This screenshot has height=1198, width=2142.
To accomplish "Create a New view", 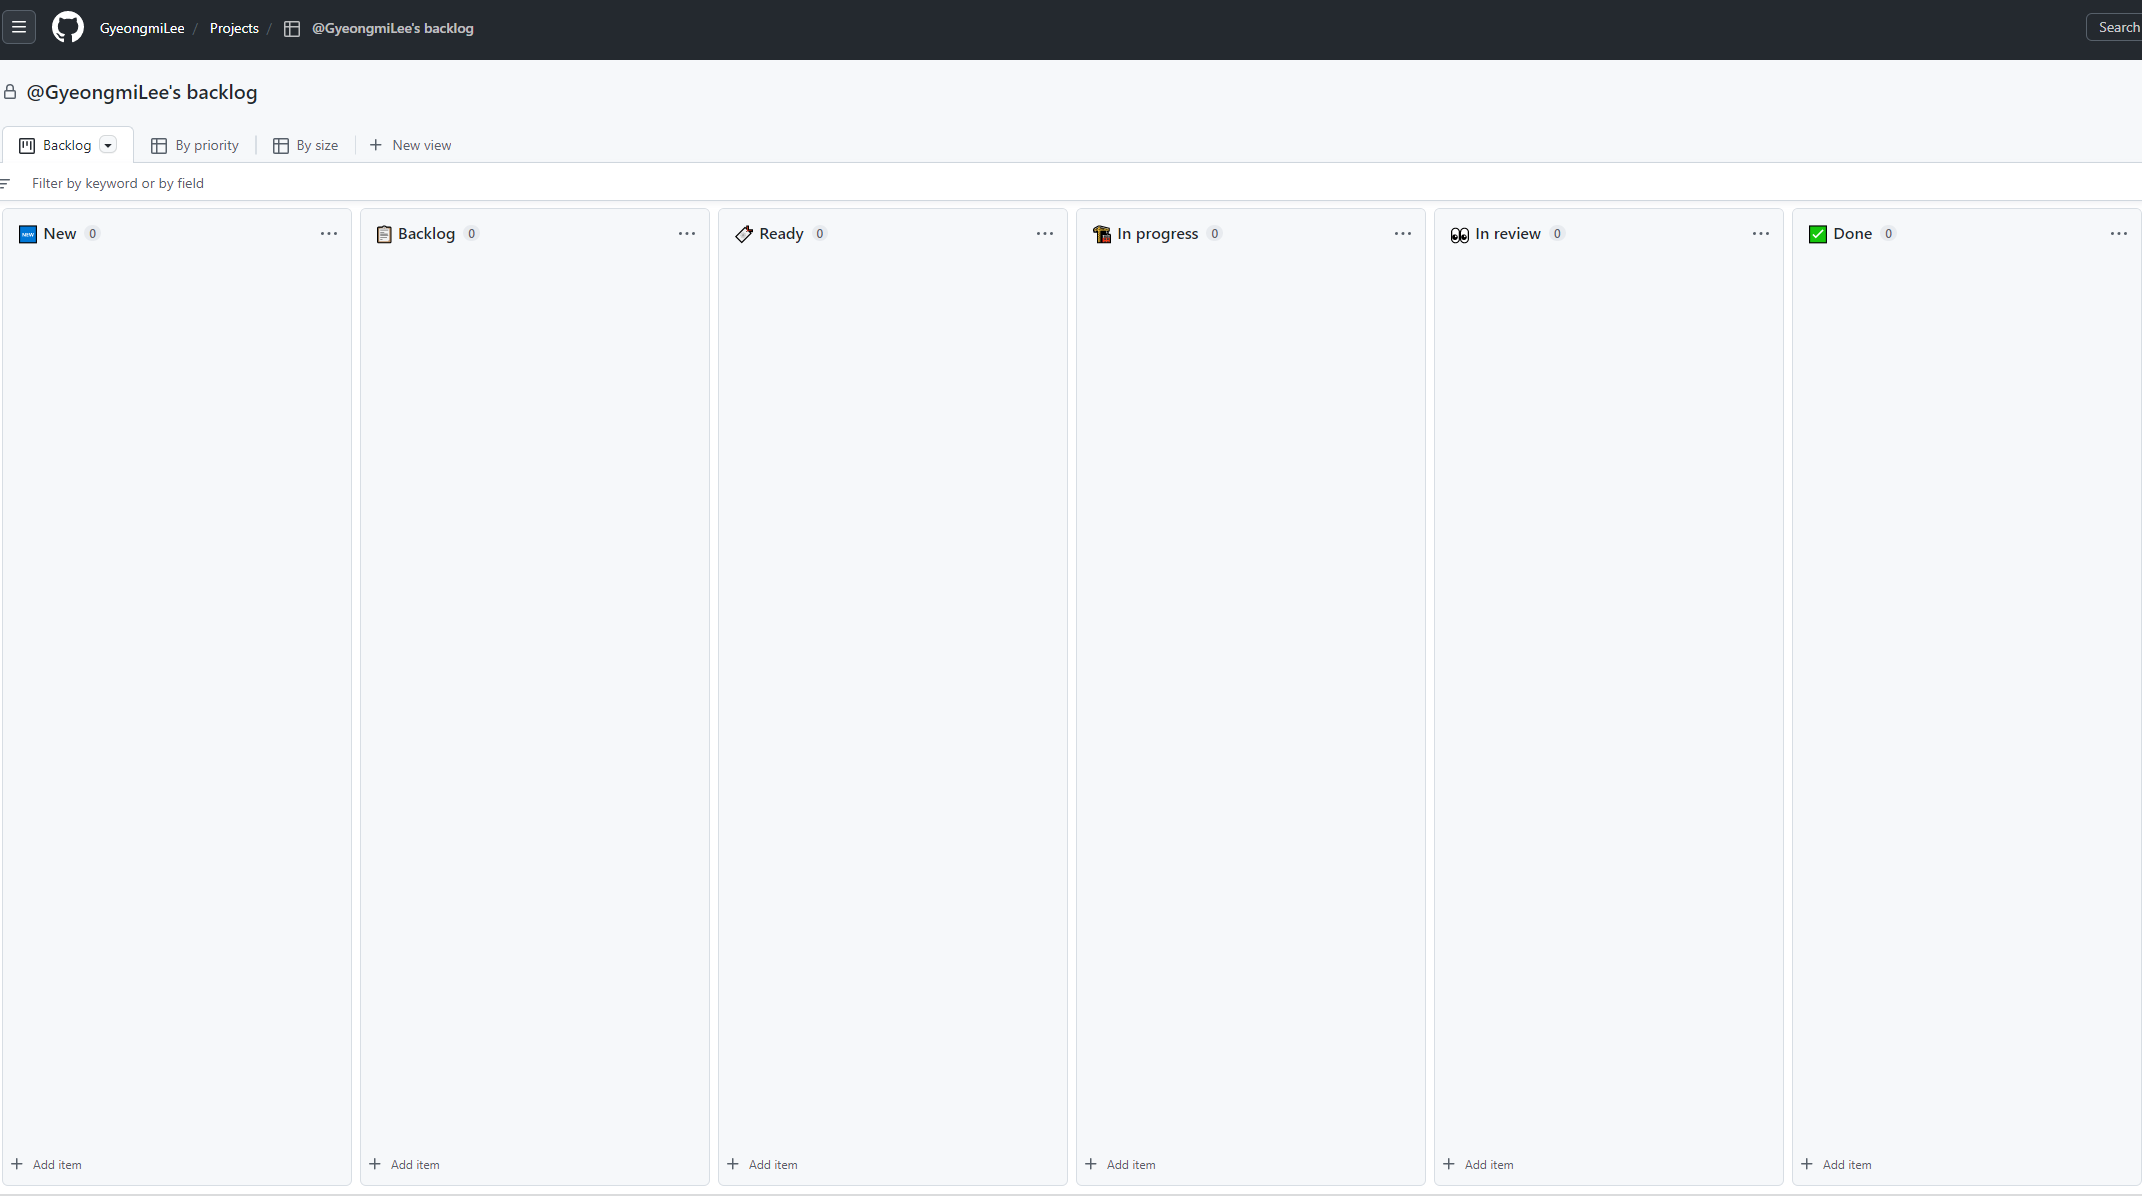I will click(410, 145).
